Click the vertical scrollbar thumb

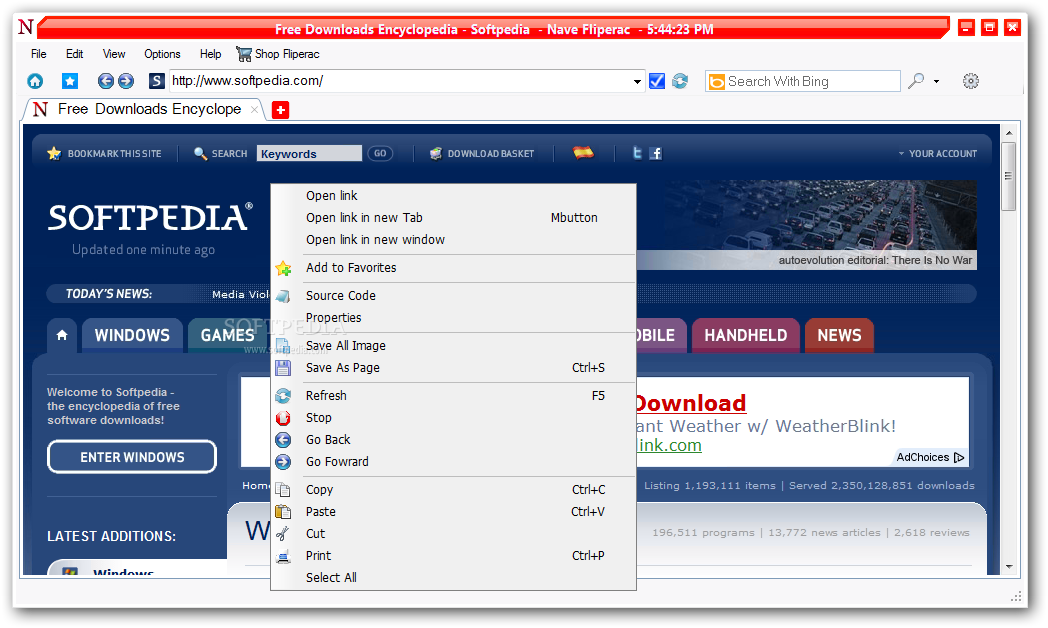(1009, 176)
